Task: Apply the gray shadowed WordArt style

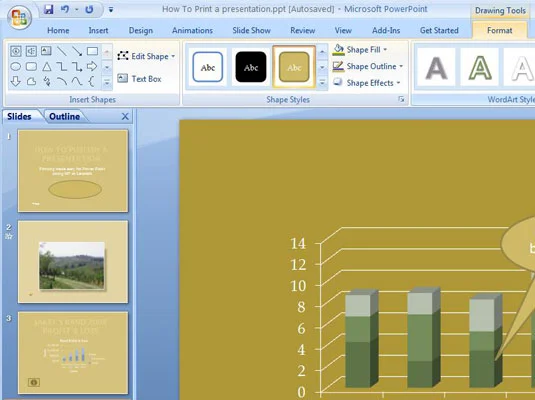Action: pyautogui.click(x=436, y=67)
